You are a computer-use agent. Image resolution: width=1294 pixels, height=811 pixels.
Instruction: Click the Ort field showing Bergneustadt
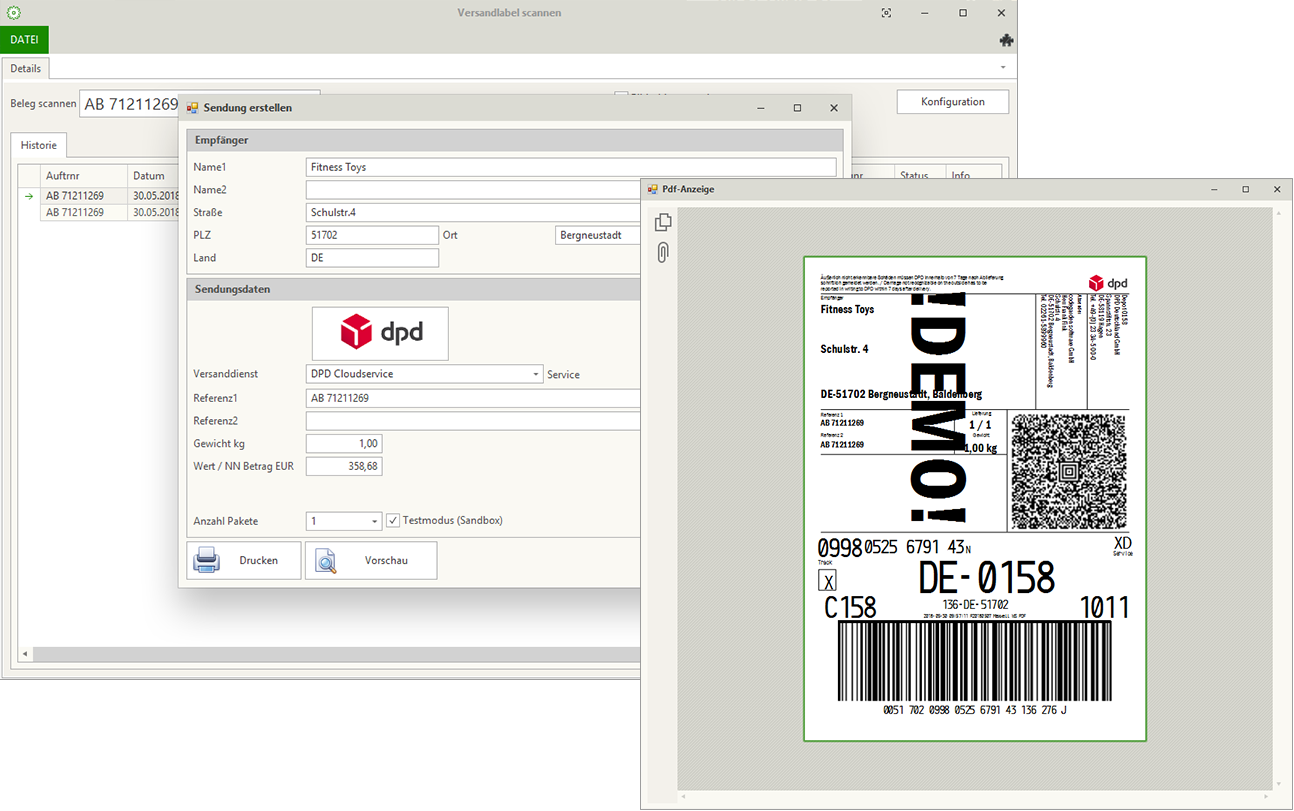(598, 235)
